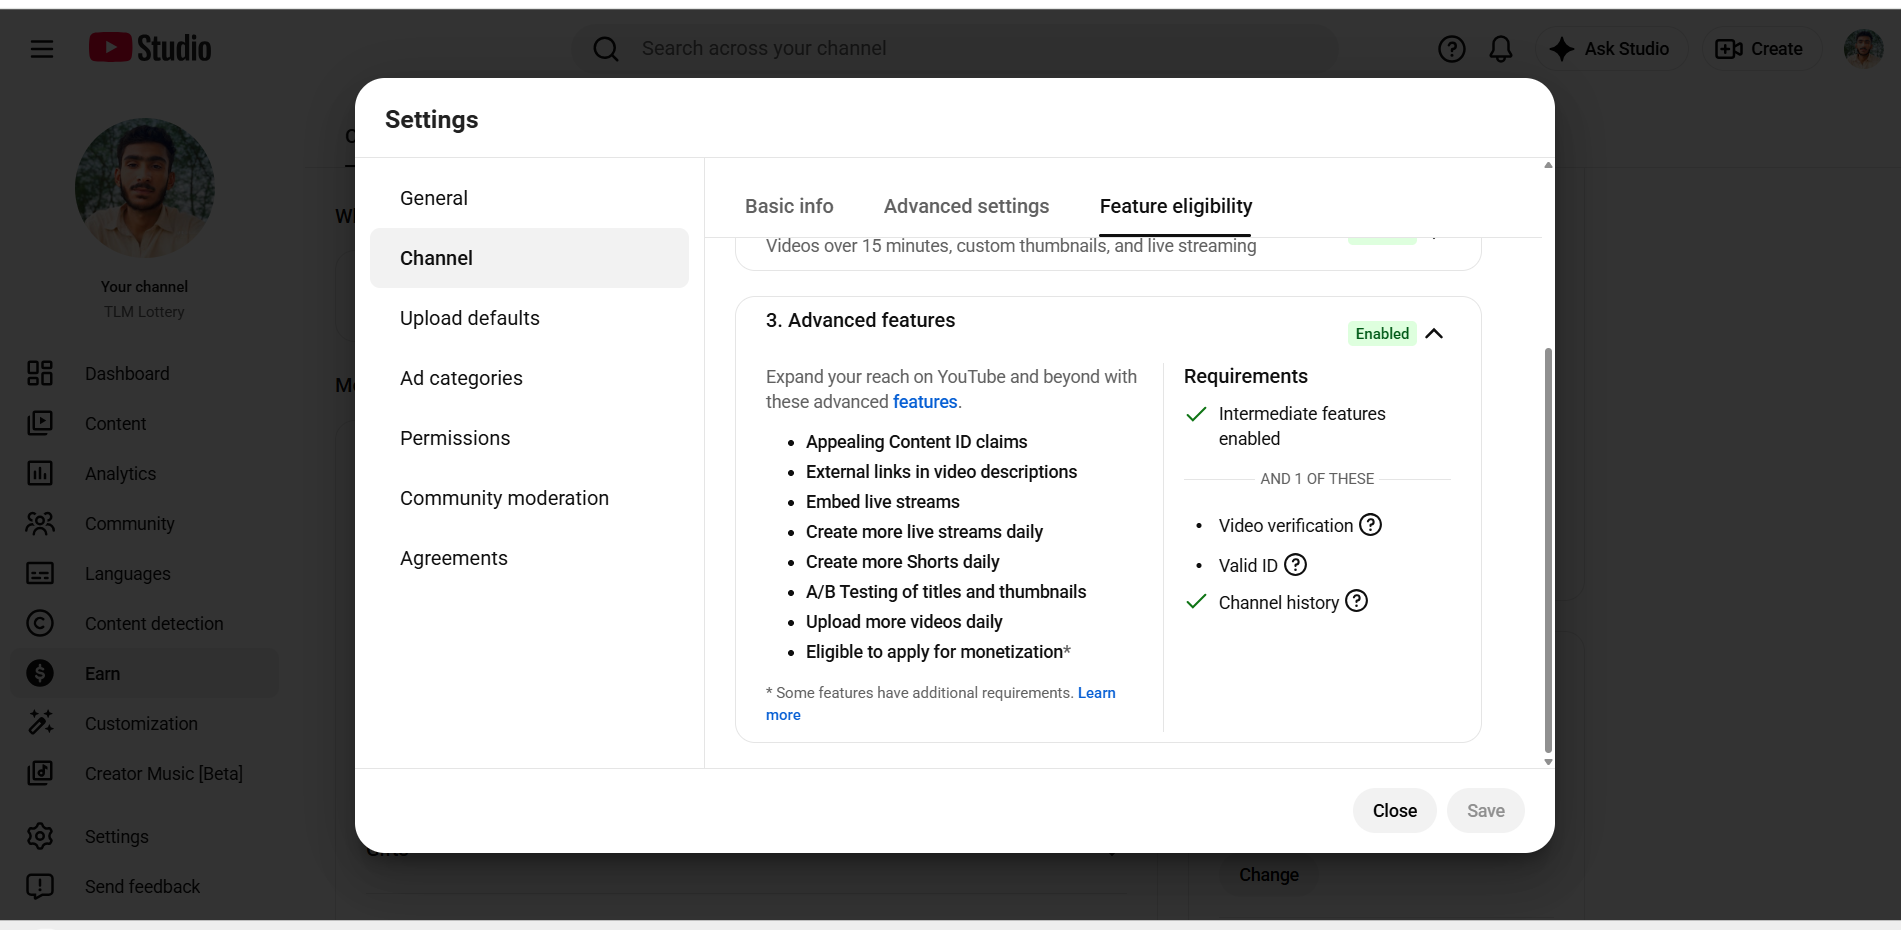The width and height of the screenshot is (1901, 930).
Task: Open Languages in the sidebar
Action: [x=145, y=574]
